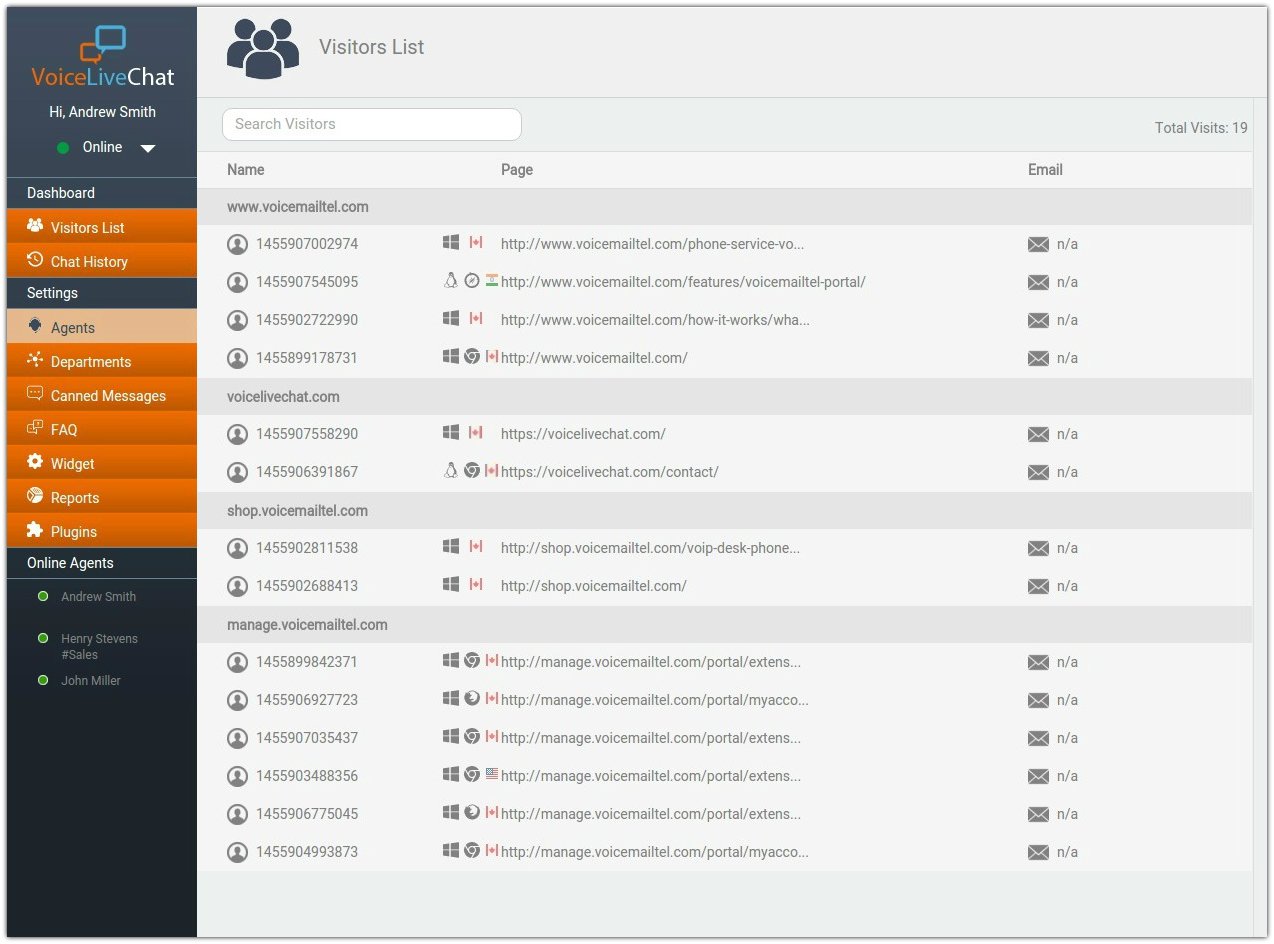This screenshot has width=1274, height=944.
Task: Click the Hi, Andrew Smith greeting
Action: [102, 112]
